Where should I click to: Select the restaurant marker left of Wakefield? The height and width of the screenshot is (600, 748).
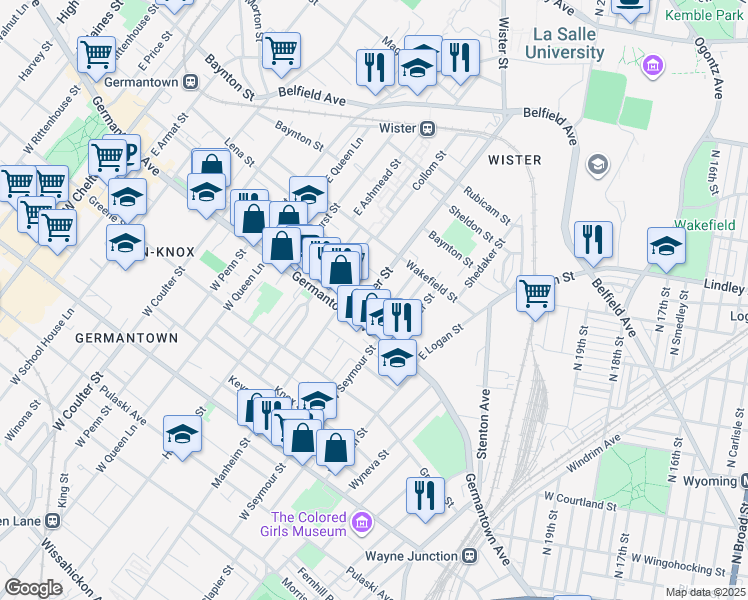coord(594,241)
